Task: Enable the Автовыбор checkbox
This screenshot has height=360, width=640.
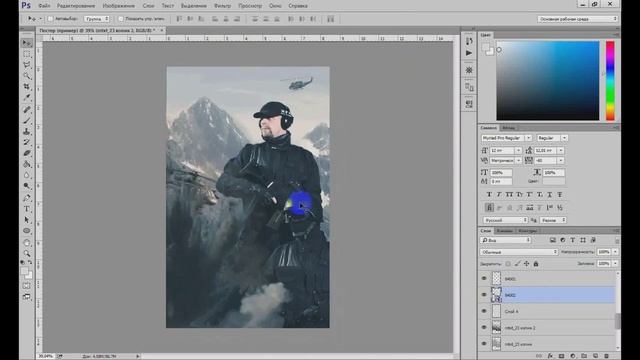Action: (x=51, y=19)
